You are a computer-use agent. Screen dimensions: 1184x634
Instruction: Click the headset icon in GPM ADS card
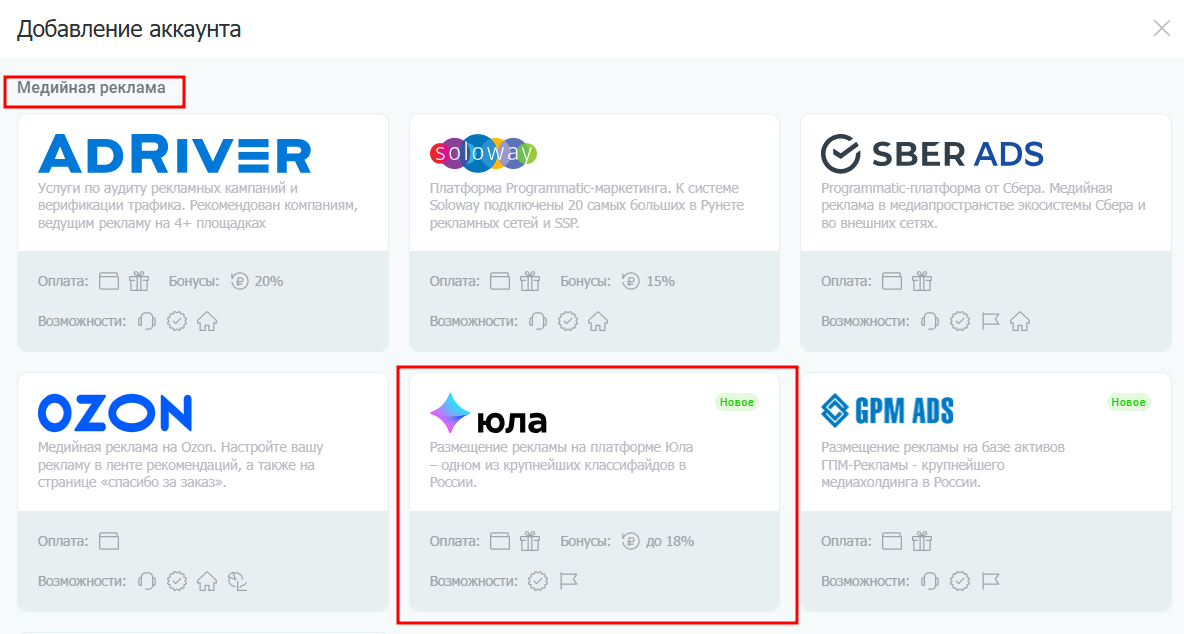coord(930,581)
